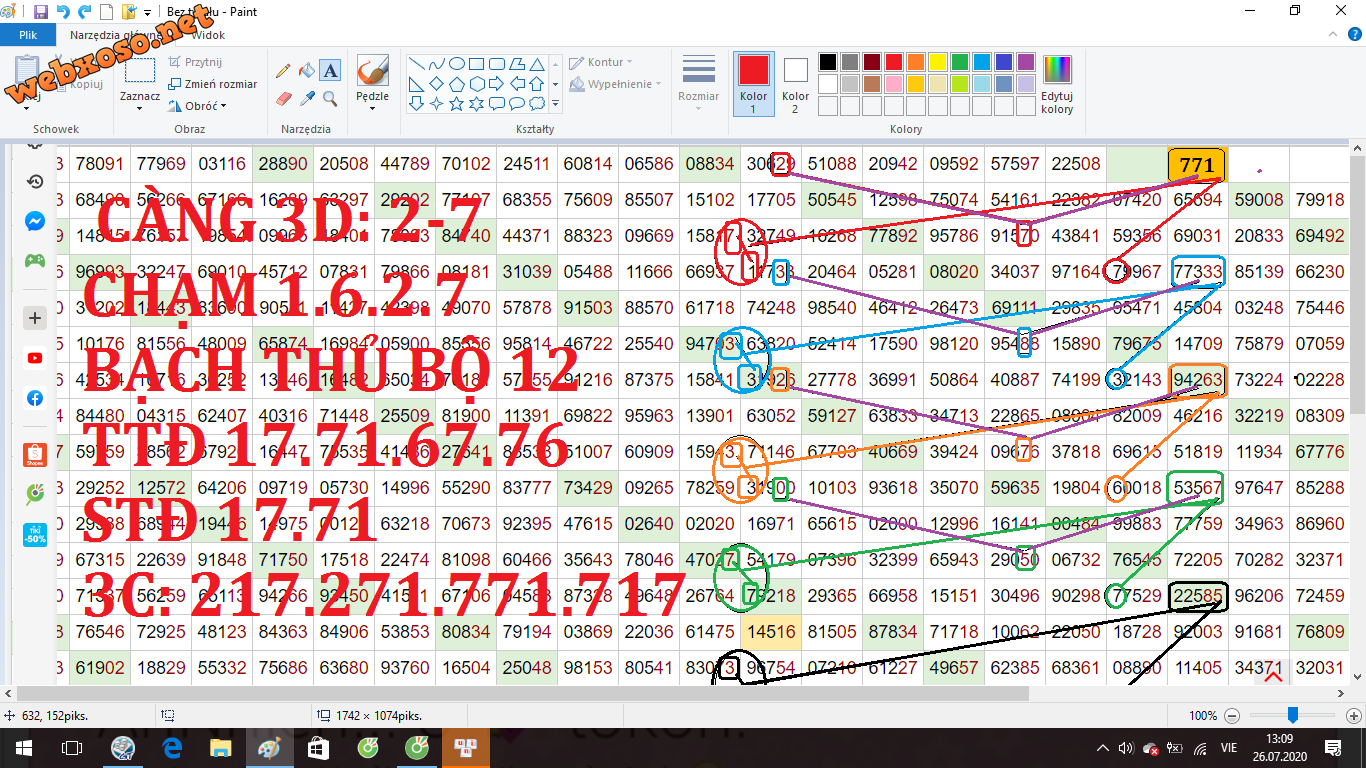Select Kolor 2 swatch button
The image size is (1366, 768).
point(796,82)
